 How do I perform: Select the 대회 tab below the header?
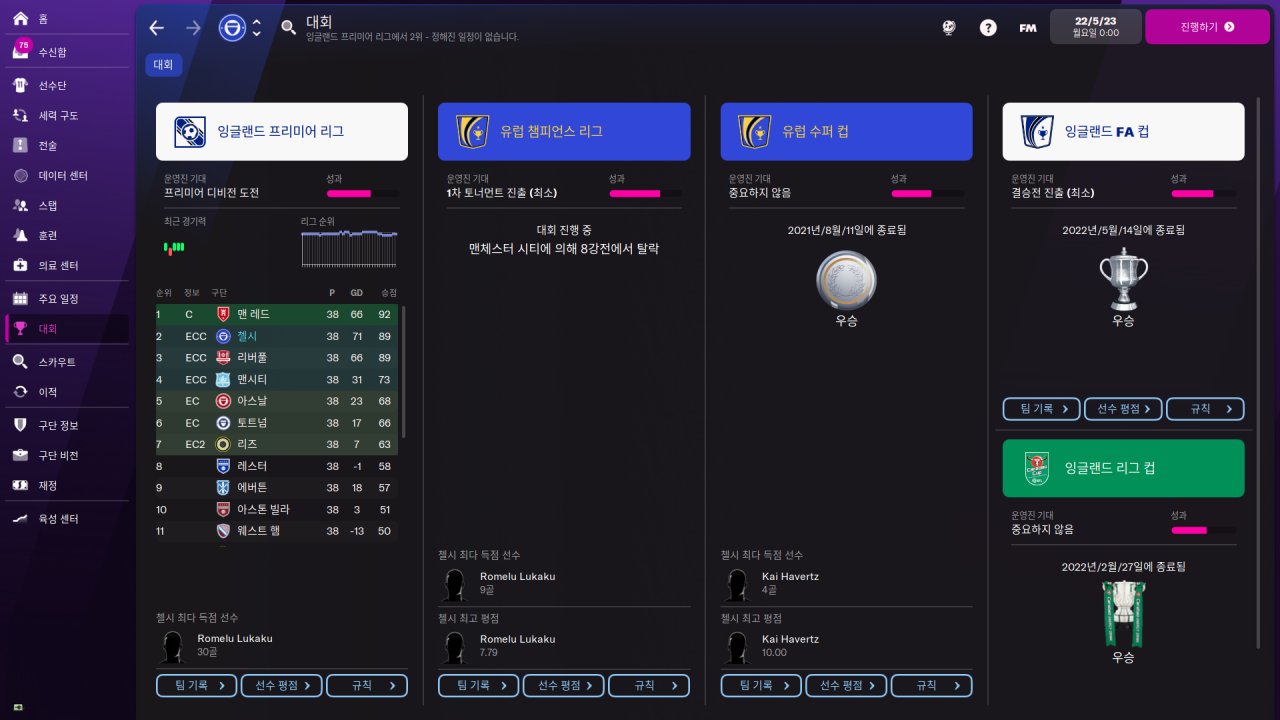pos(164,65)
